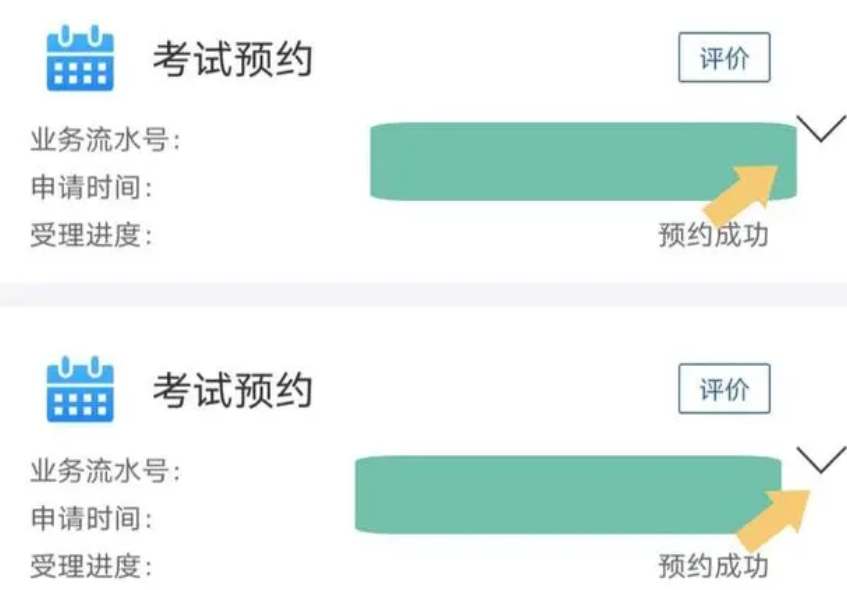Viewport: 847px width, 590px height.
Task: Expand the lower card with its chevron arrow
Action: click(x=821, y=460)
